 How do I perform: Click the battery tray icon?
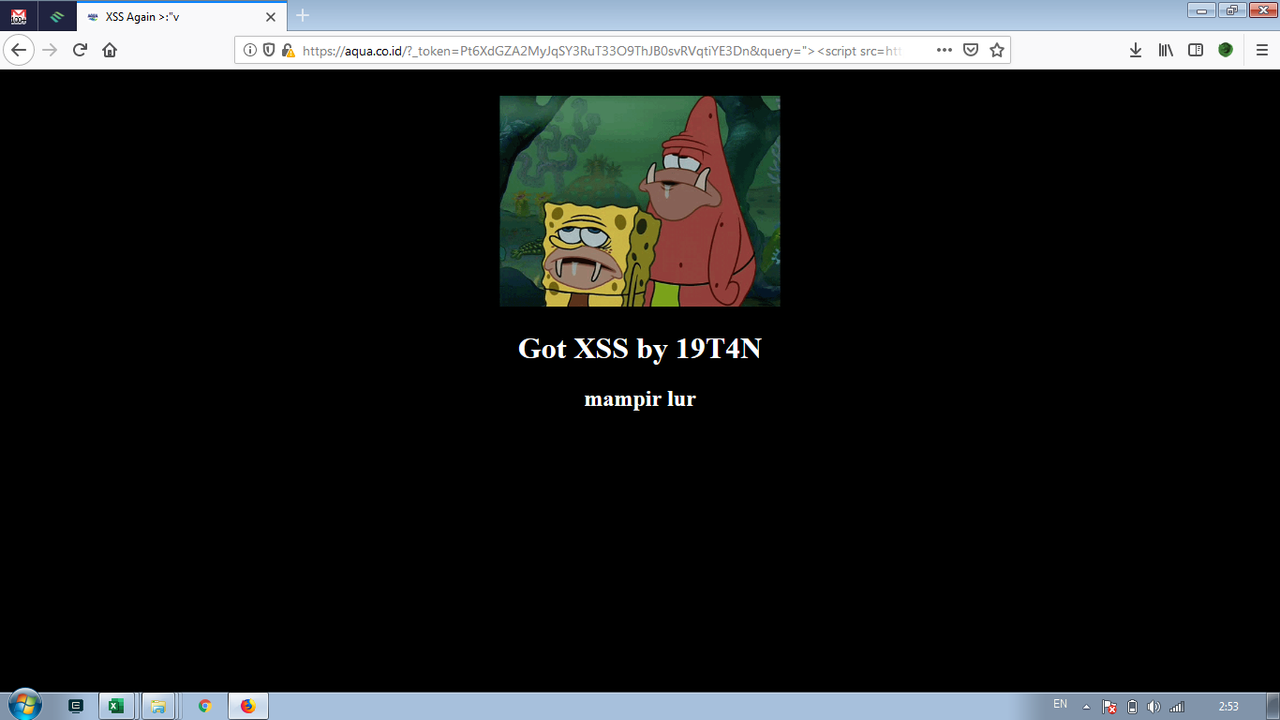tap(1132, 707)
